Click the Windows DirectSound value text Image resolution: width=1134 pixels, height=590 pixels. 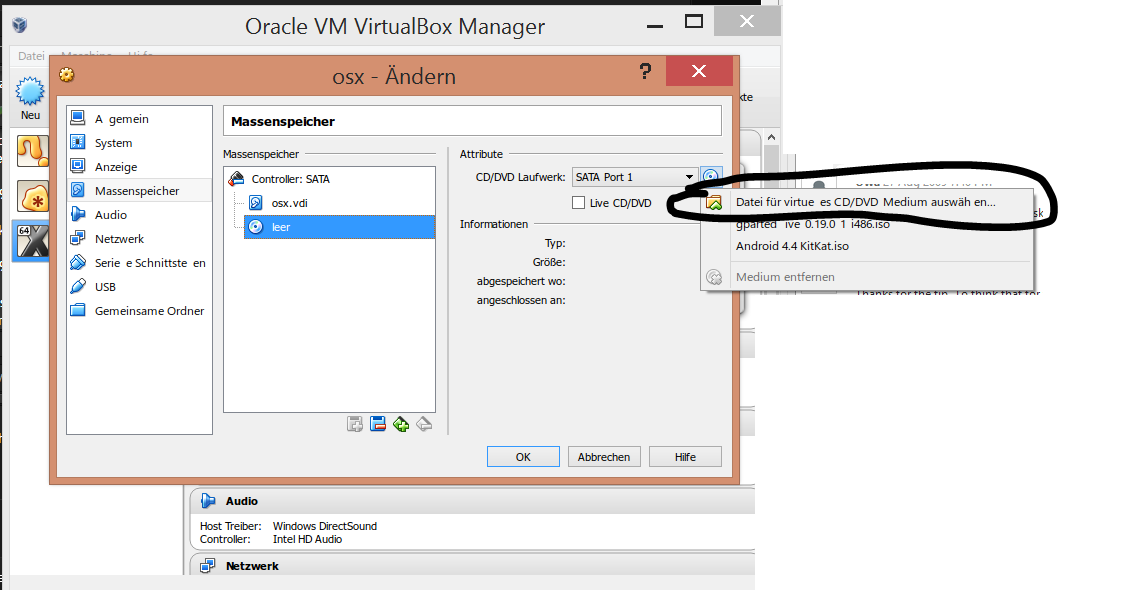325,526
